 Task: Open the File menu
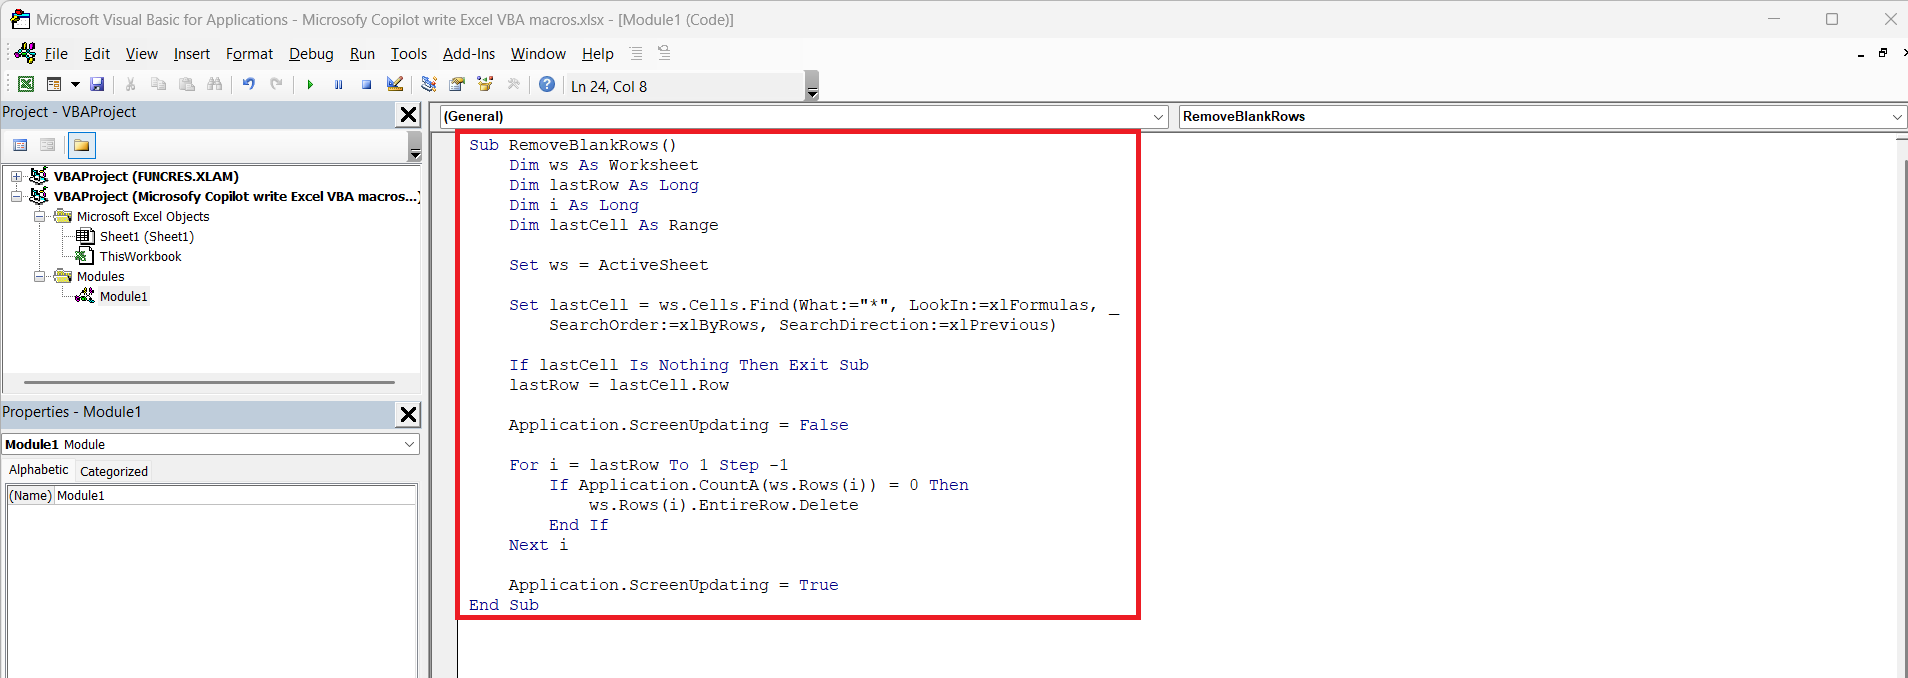pyautogui.click(x=56, y=54)
